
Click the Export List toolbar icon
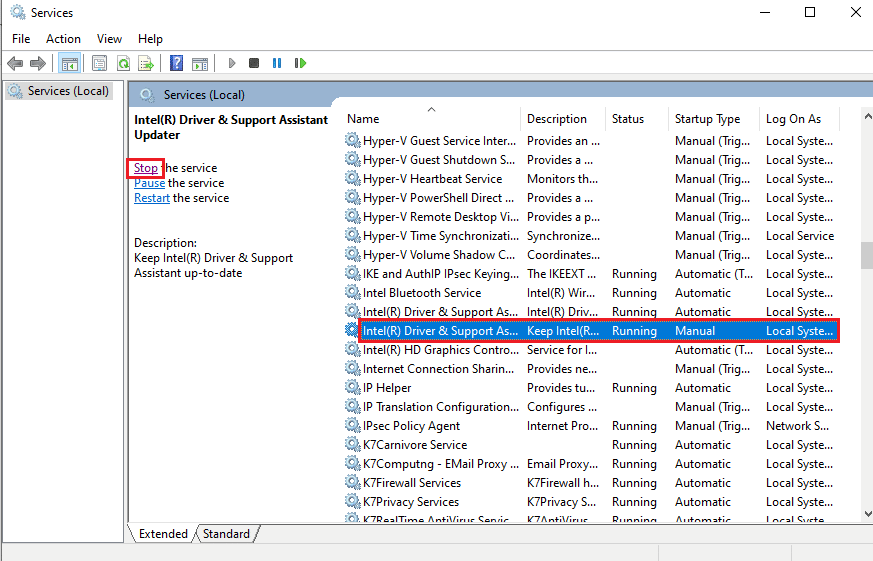[146, 63]
